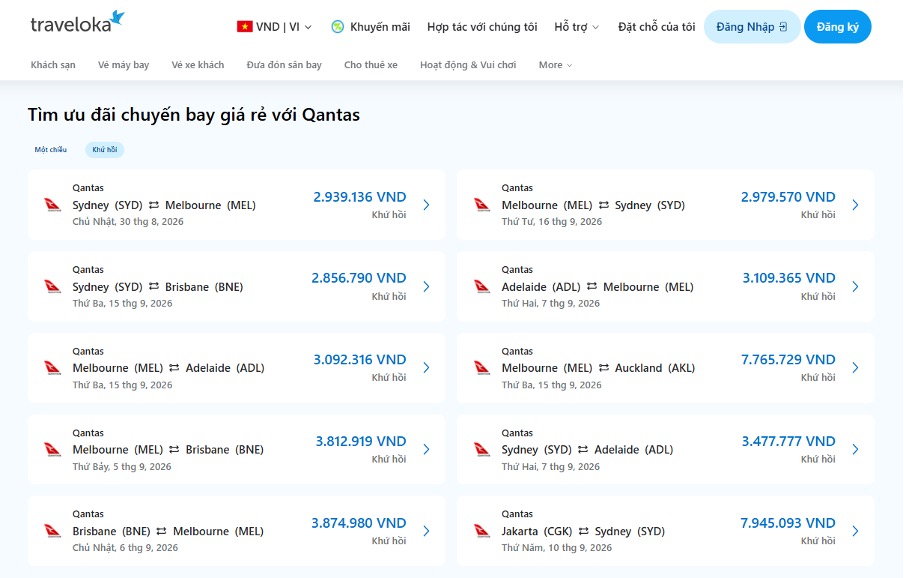Open Khuyến mãi promotions link
904x578 pixels.
point(371,27)
